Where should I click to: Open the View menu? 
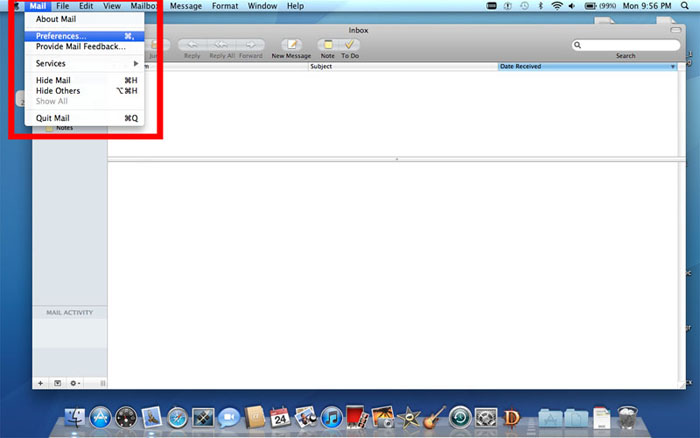pyautogui.click(x=112, y=6)
